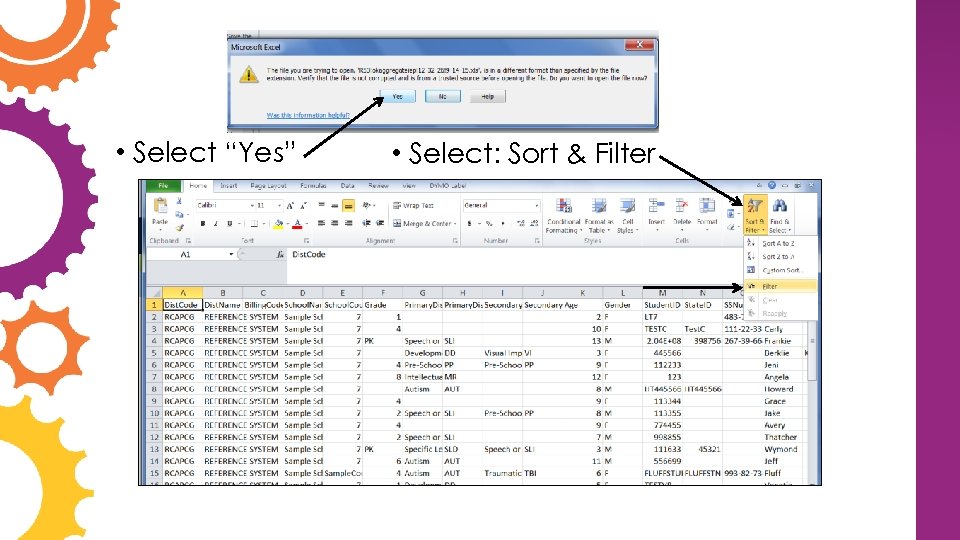Switch to the Review tab
The height and width of the screenshot is (540, 960).
(378, 186)
